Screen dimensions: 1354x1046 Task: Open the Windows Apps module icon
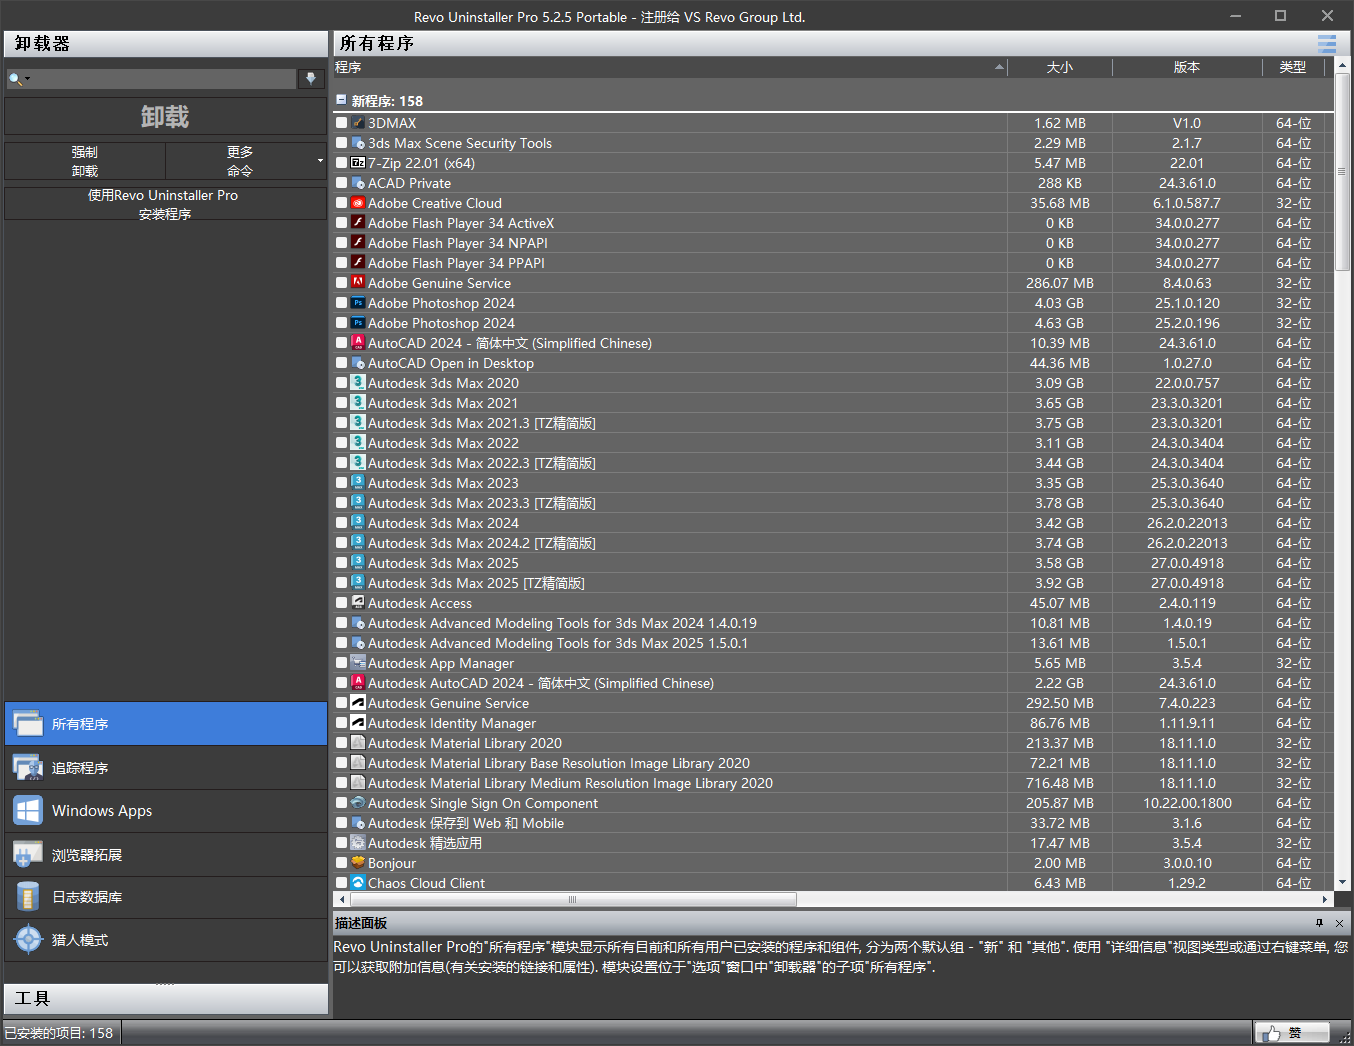pos(28,810)
